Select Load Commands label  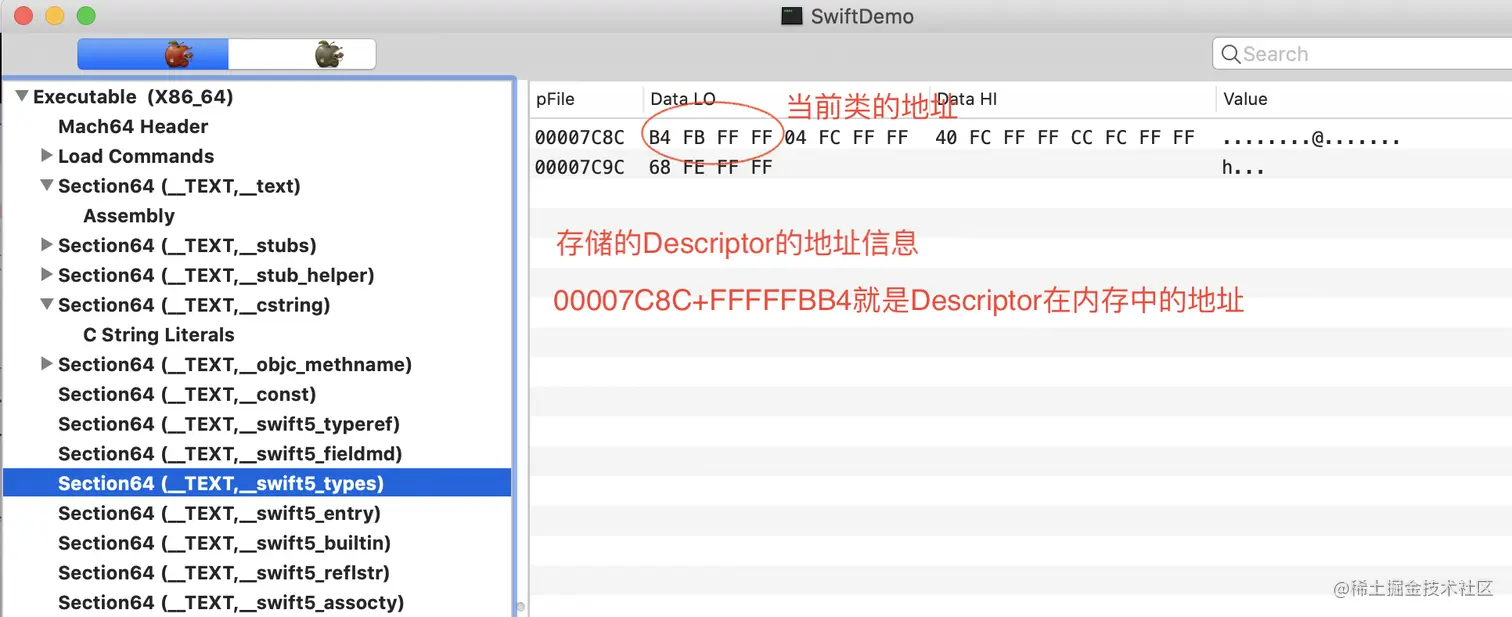coord(136,156)
